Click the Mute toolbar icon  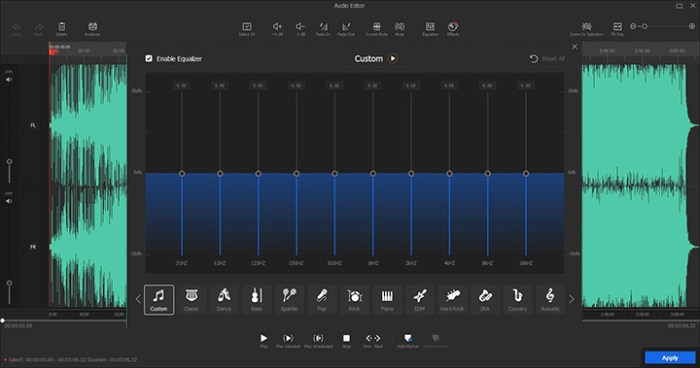tap(400, 27)
